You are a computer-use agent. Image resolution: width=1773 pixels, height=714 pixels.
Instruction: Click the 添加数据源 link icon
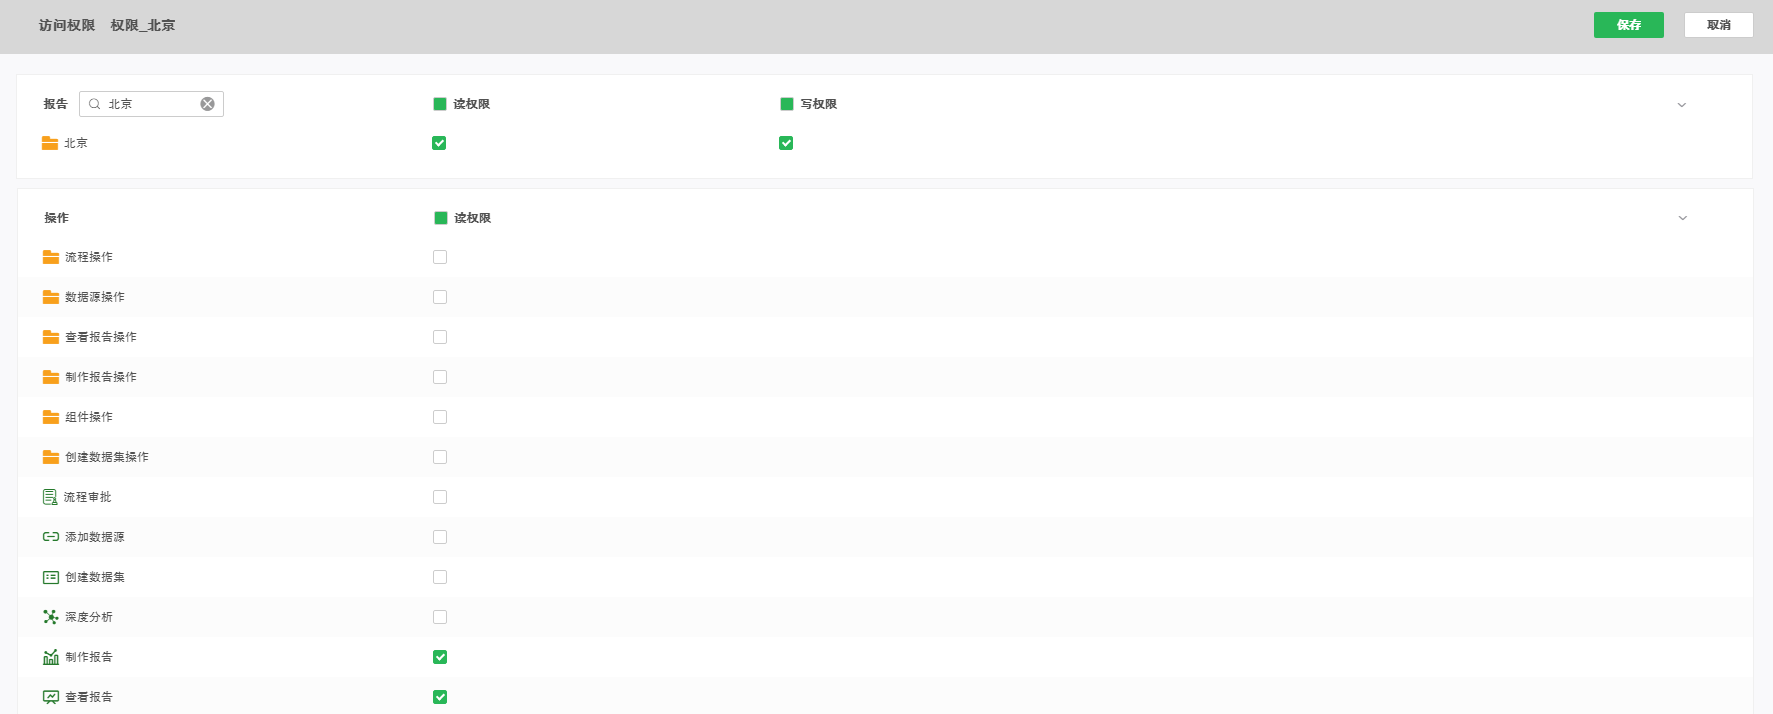tap(50, 537)
